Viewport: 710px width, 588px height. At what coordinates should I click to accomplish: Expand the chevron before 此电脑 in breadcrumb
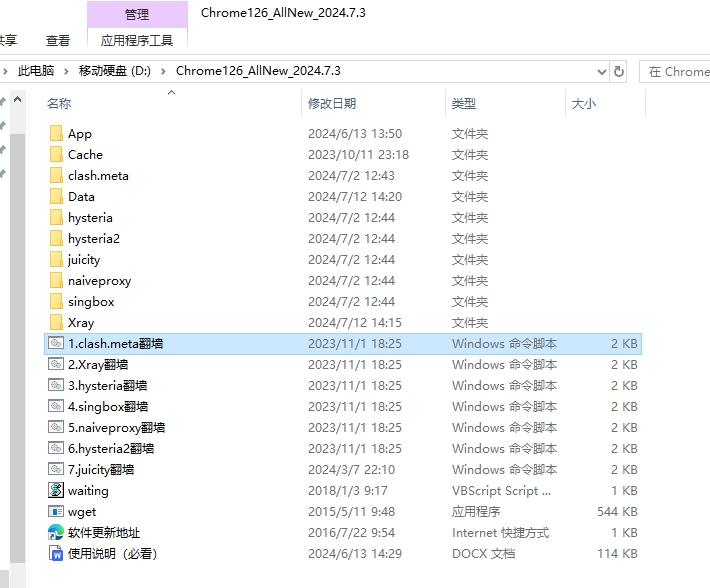click(x=5, y=71)
